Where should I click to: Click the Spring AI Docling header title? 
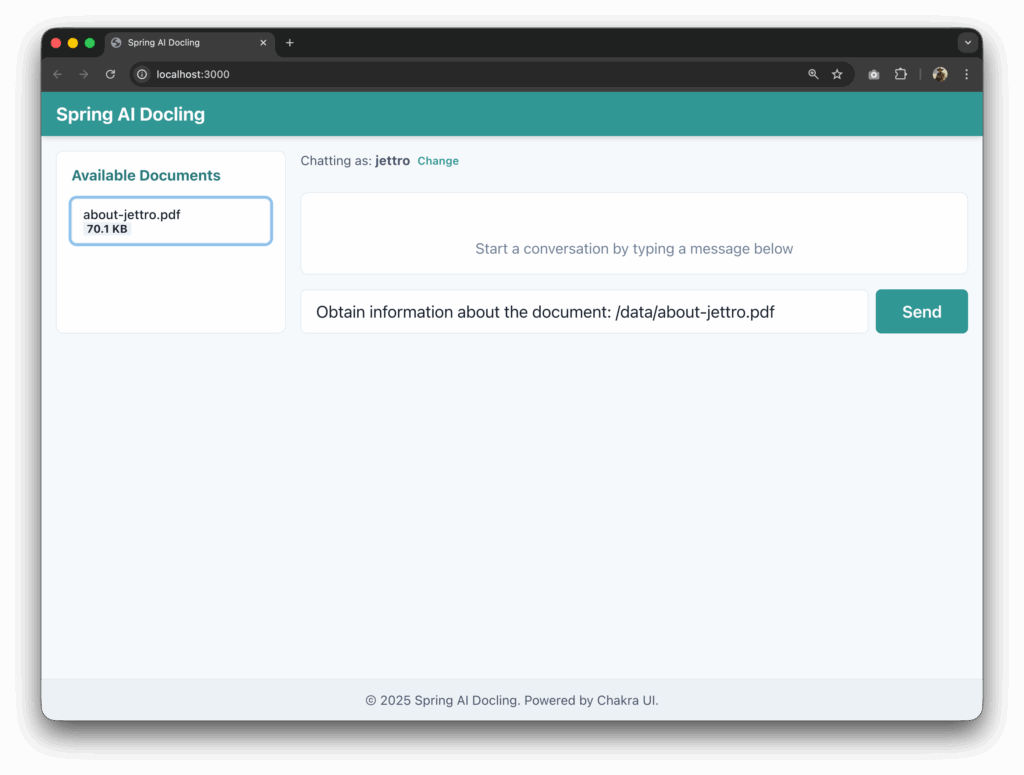pyautogui.click(x=130, y=114)
